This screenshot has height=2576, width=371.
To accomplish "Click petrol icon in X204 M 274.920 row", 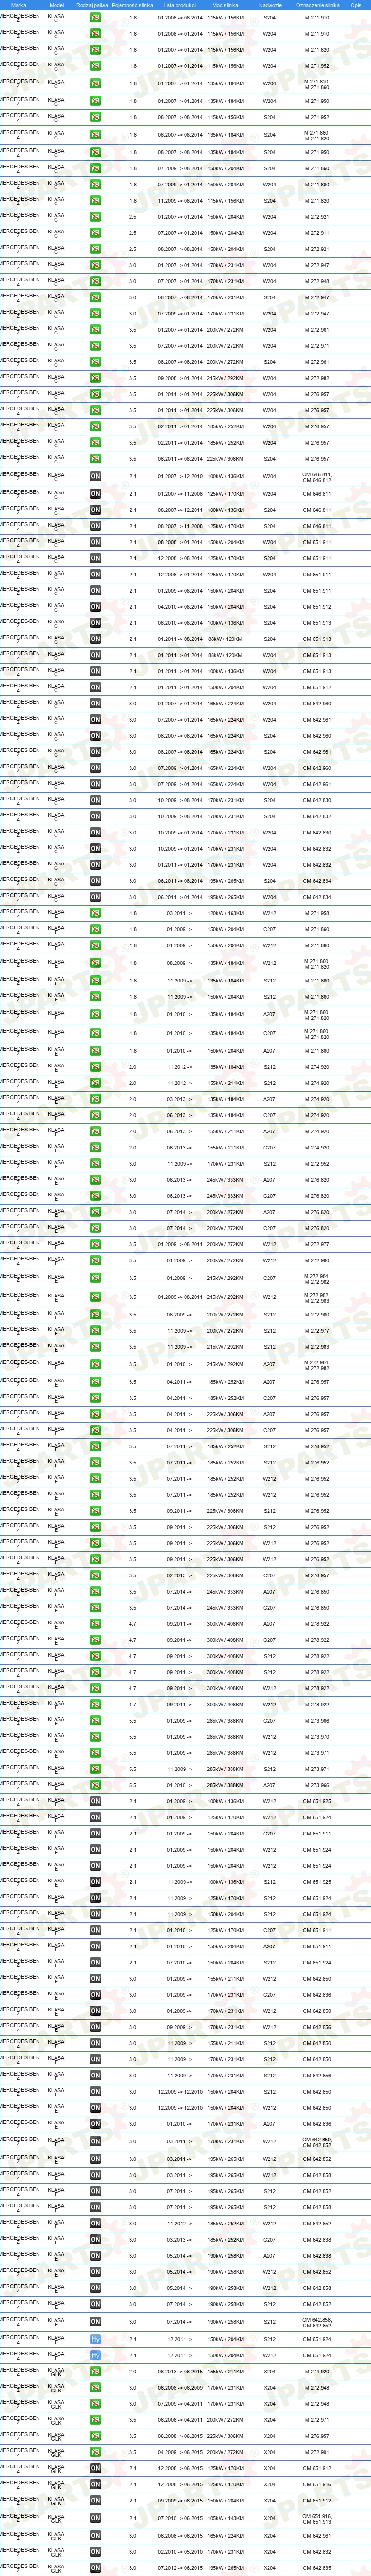I will (95, 2372).
